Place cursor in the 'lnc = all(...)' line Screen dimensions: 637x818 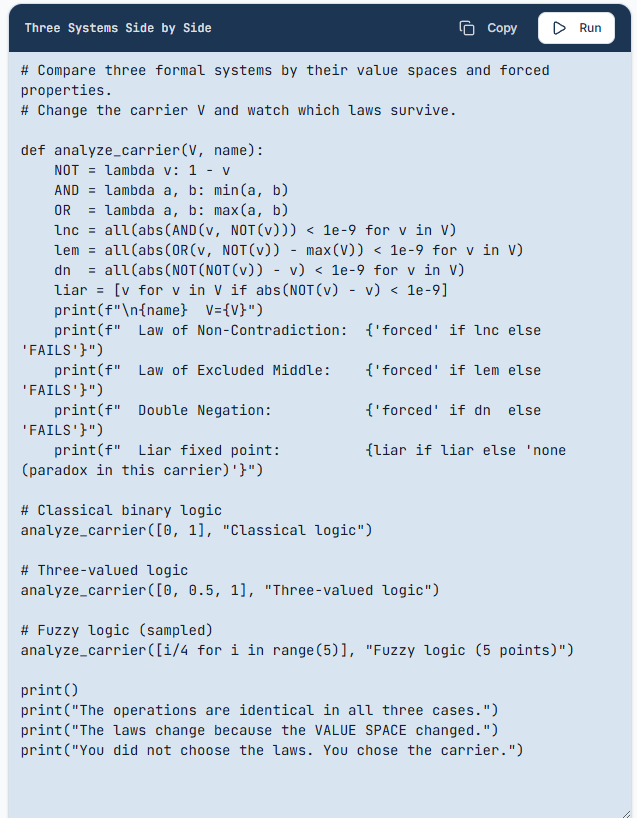coord(255,231)
